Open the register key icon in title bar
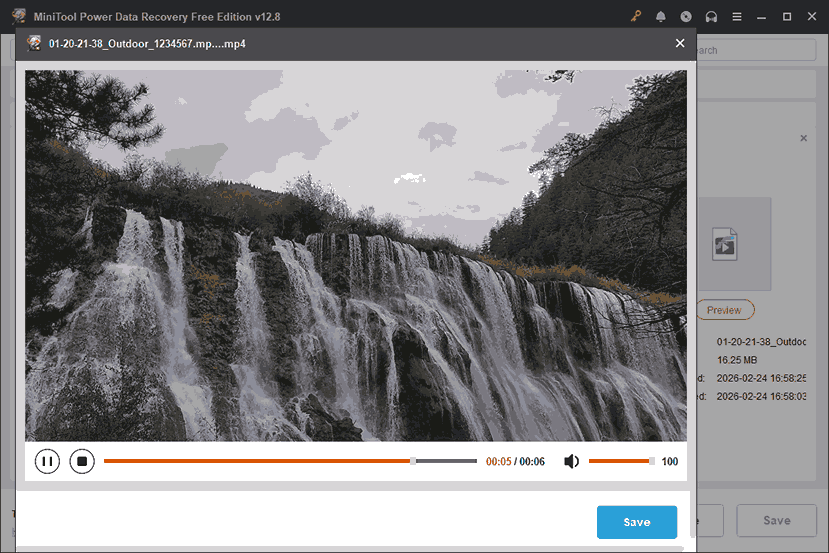The height and width of the screenshot is (553, 829). (x=635, y=16)
